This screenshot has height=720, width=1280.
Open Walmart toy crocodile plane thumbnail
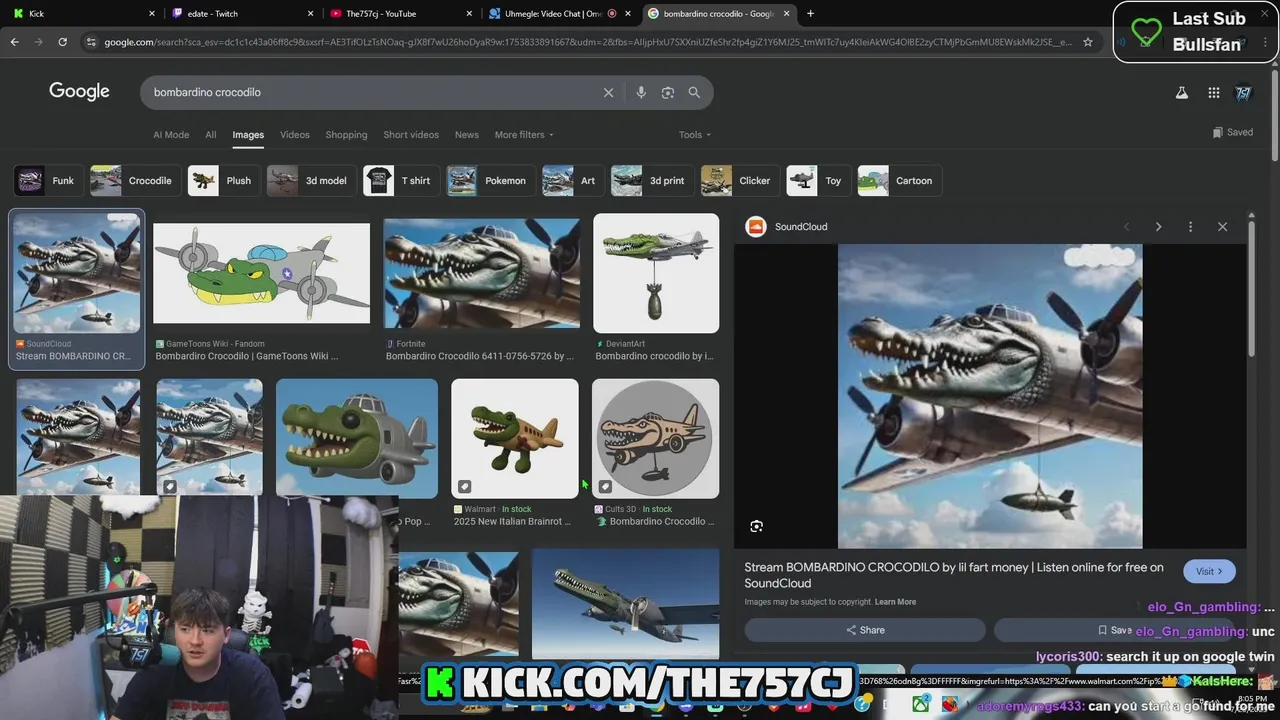515,438
